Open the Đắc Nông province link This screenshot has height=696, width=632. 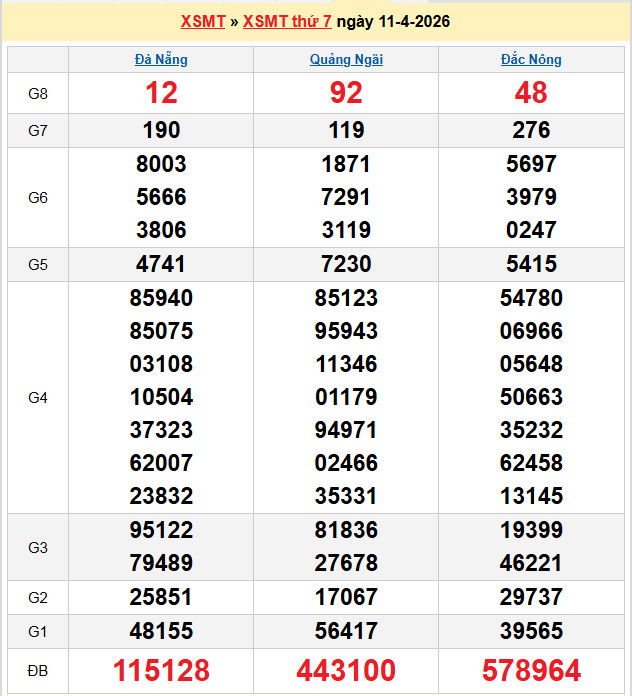point(531,59)
